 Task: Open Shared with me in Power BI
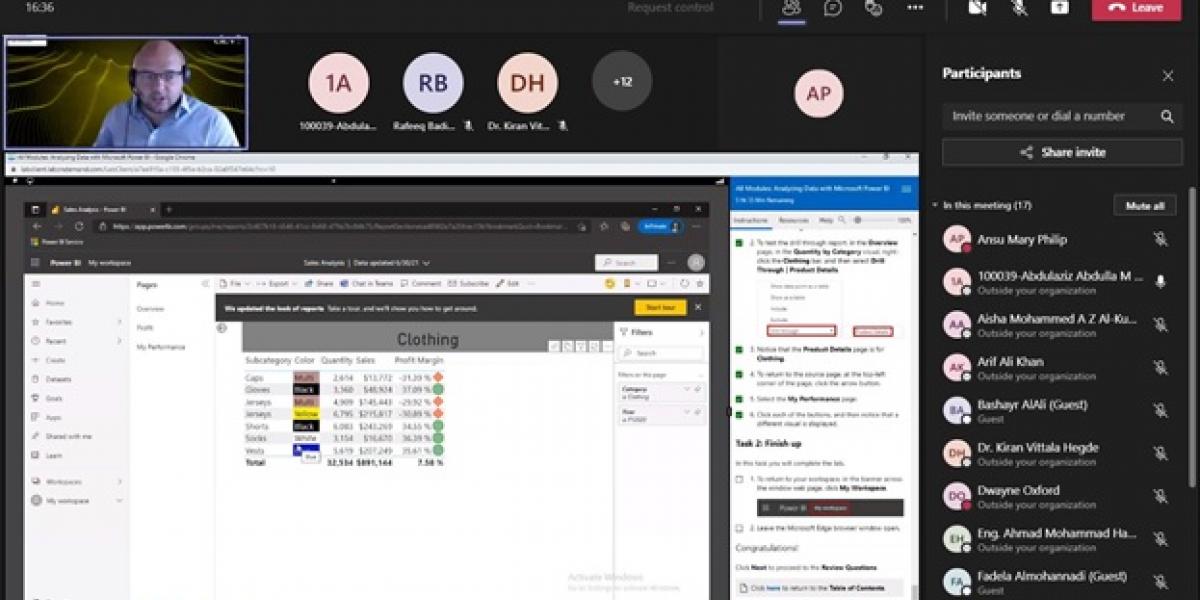[68, 436]
